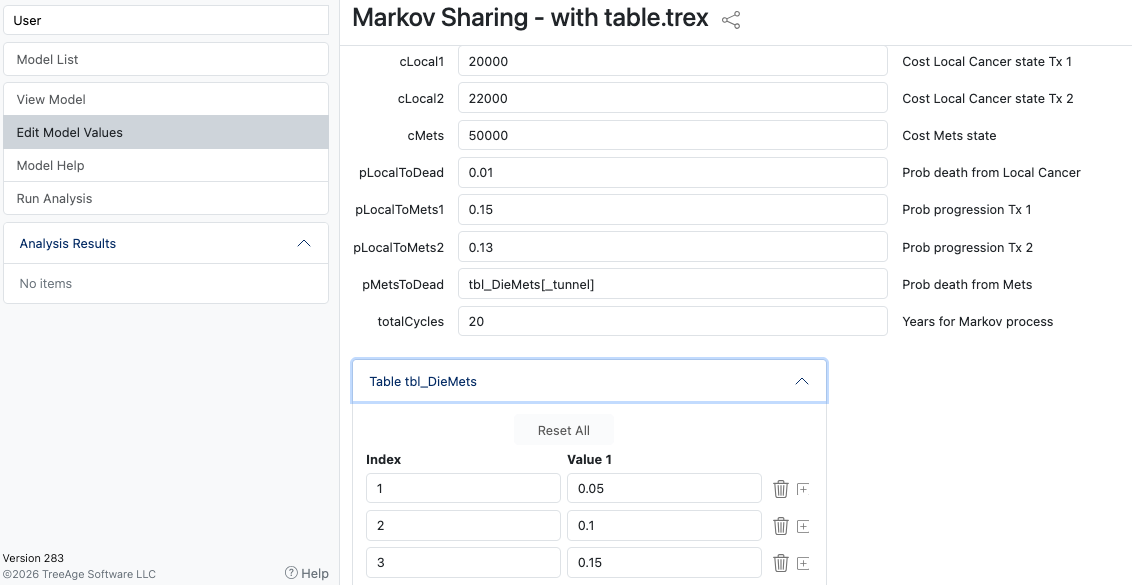
Task: Open Model Help in sidebar
Action: (166, 165)
